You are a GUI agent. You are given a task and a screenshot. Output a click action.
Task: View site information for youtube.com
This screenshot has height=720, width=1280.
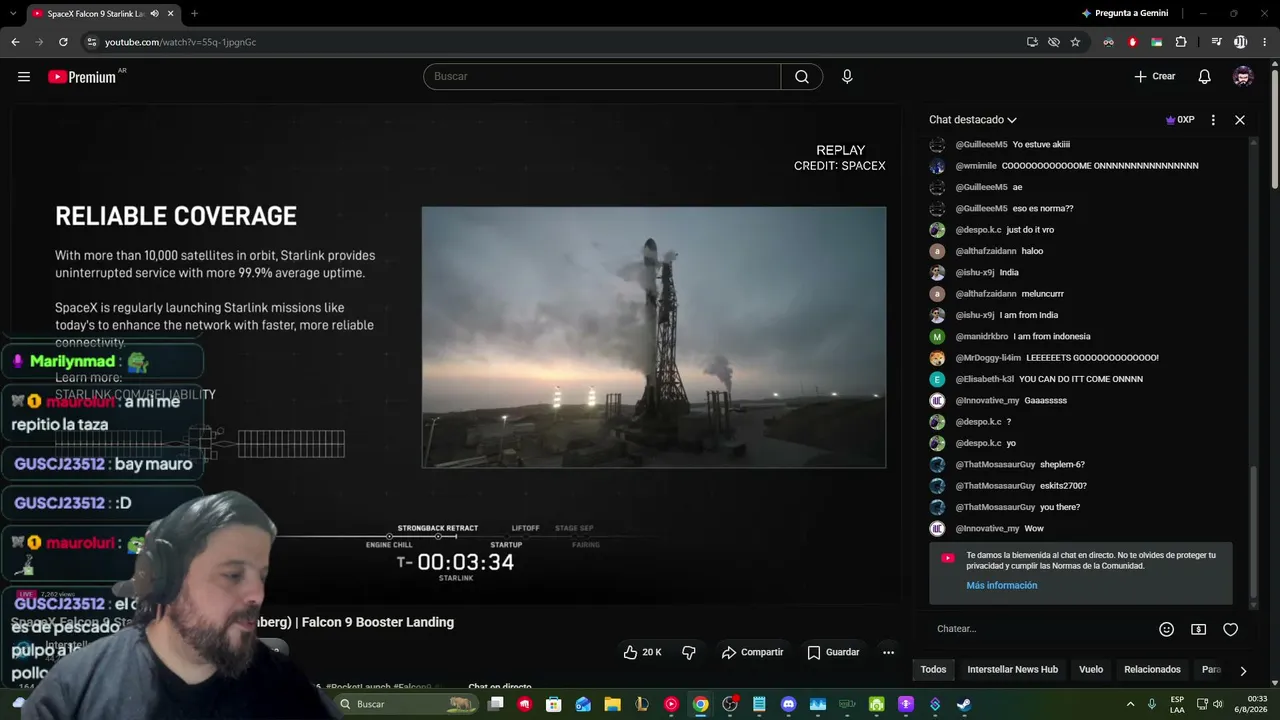[x=91, y=42]
